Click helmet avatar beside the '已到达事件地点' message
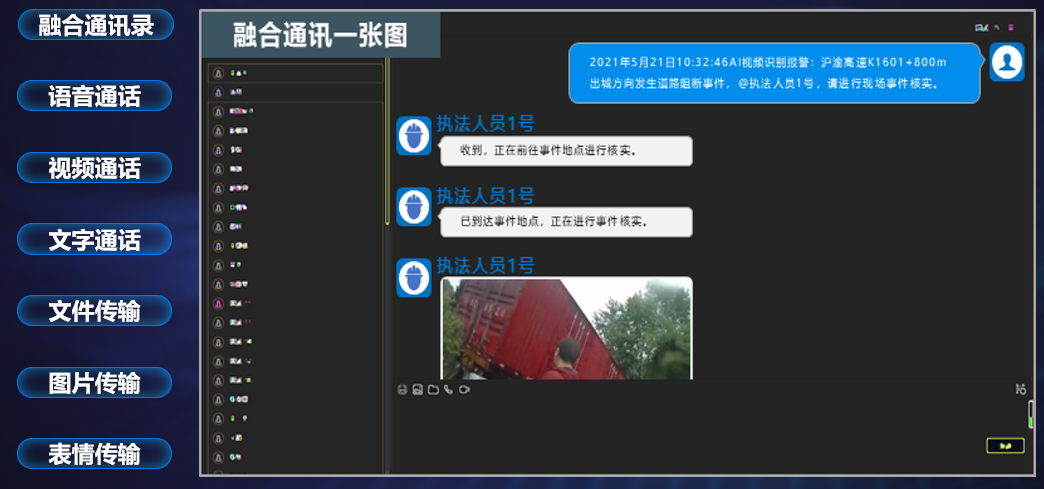This screenshot has width=1044, height=489. point(414,207)
